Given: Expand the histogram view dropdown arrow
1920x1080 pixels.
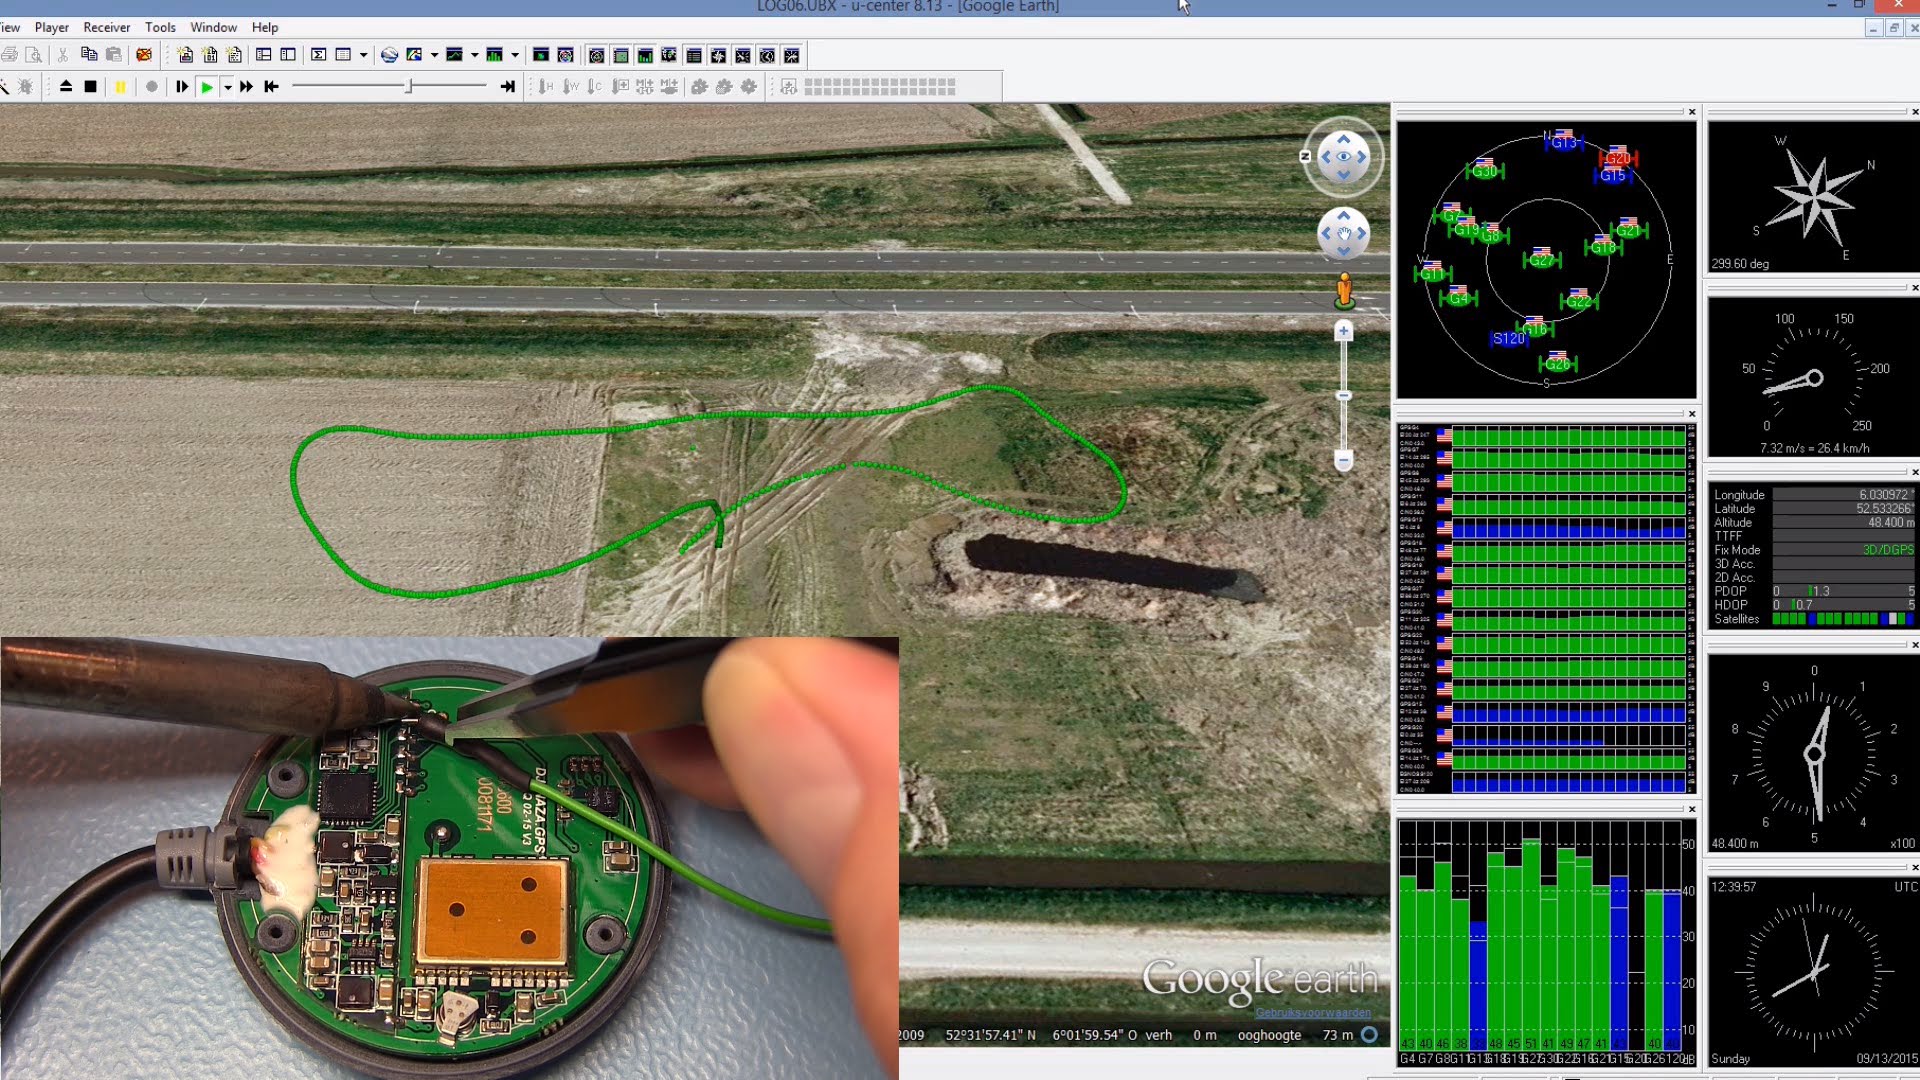Looking at the screenshot, I should (x=515, y=55).
